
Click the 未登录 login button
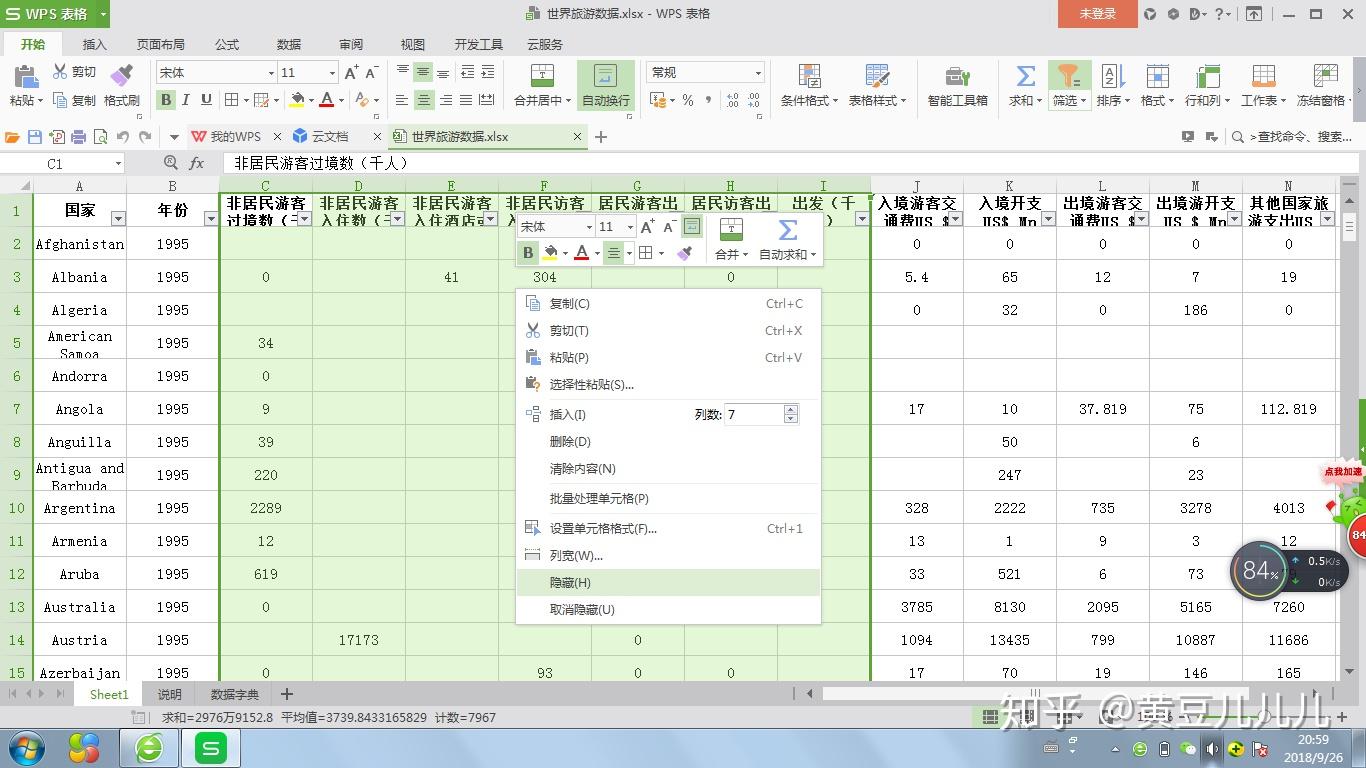[1097, 14]
